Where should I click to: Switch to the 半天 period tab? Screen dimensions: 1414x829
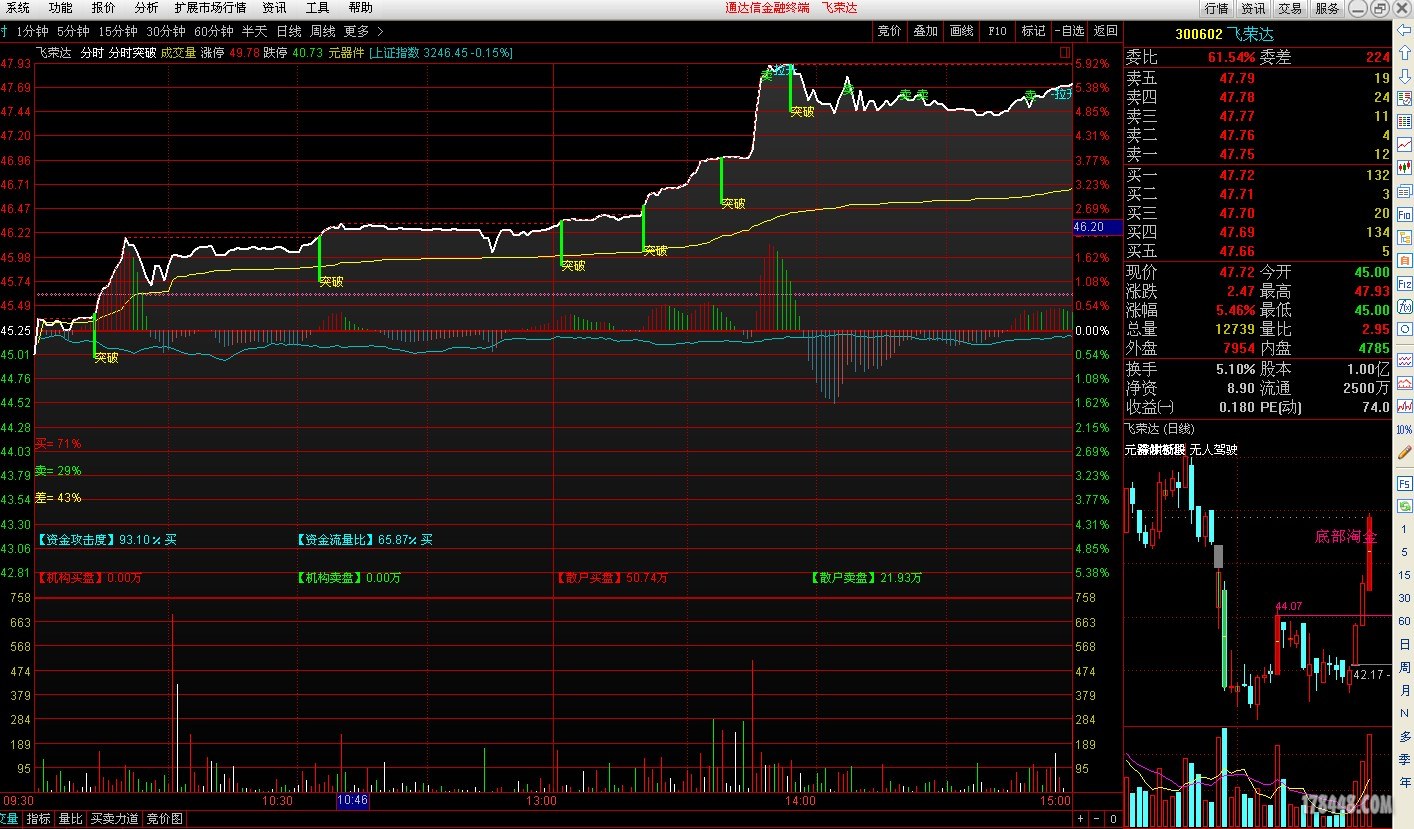(x=254, y=31)
